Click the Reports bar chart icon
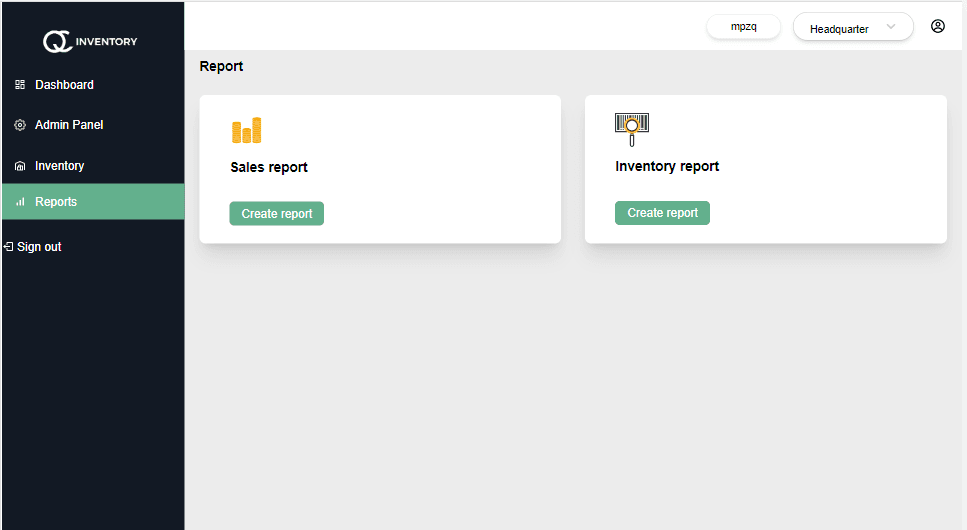This screenshot has width=967, height=530. pyautogui.click(x=20, y=202)
